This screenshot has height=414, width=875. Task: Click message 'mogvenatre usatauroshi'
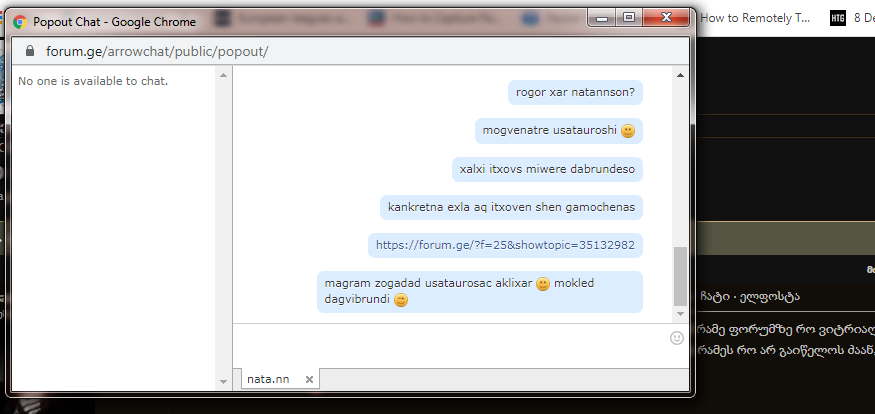(559, 131)
